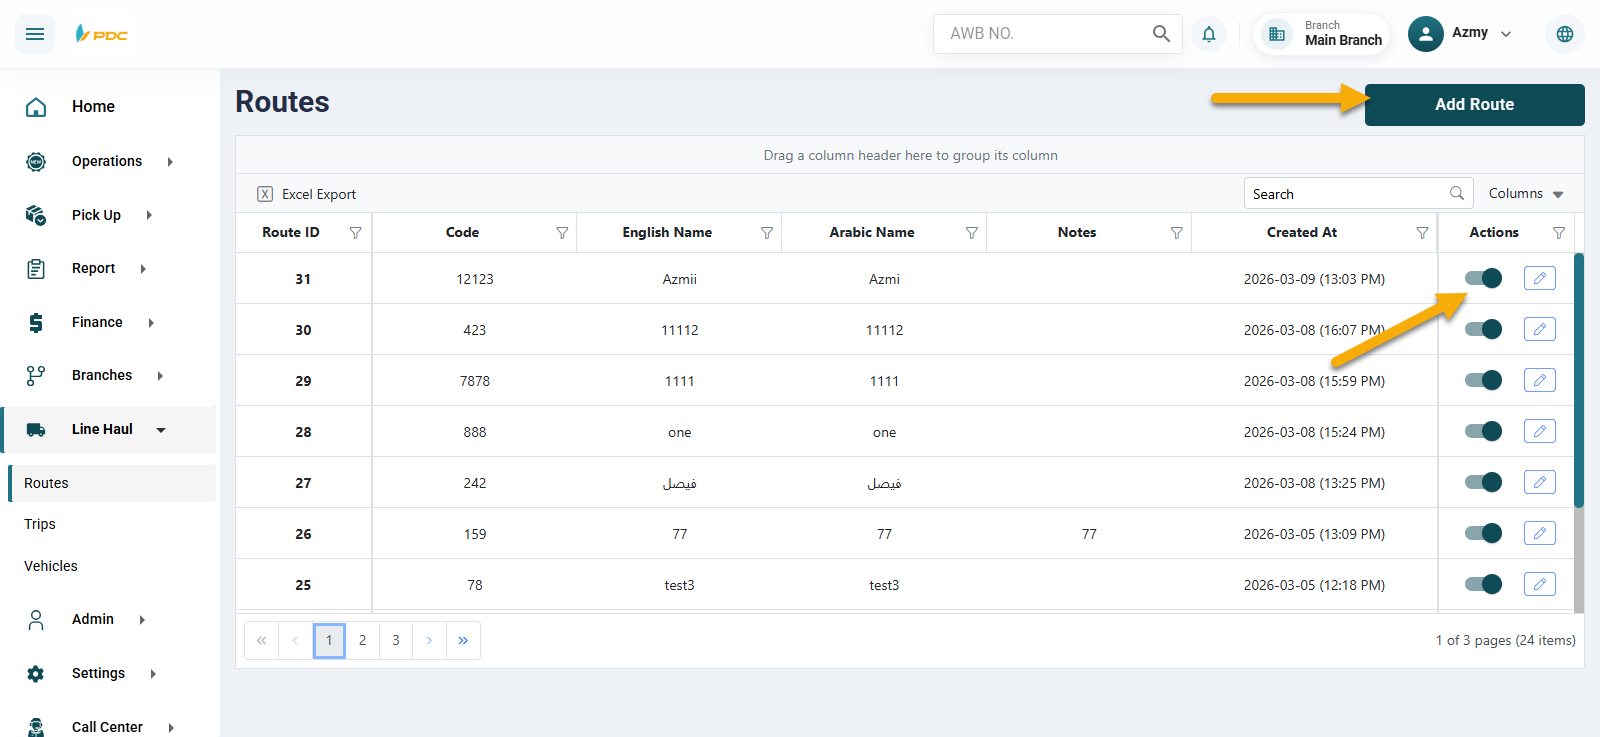
Task: Click the Azmy user avatar icon
Action: (x=1425, y=33)
